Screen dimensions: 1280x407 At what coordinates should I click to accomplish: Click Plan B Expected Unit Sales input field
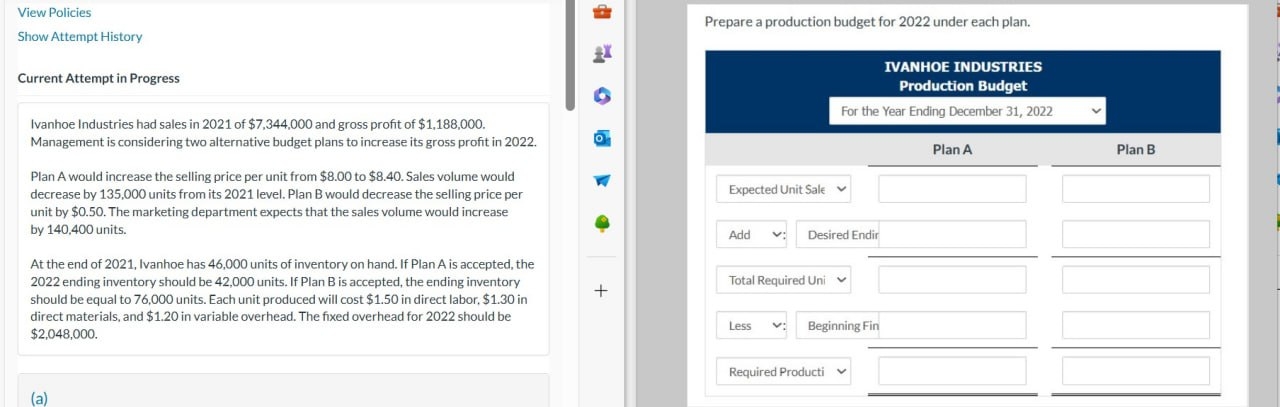pos(1136,189)
